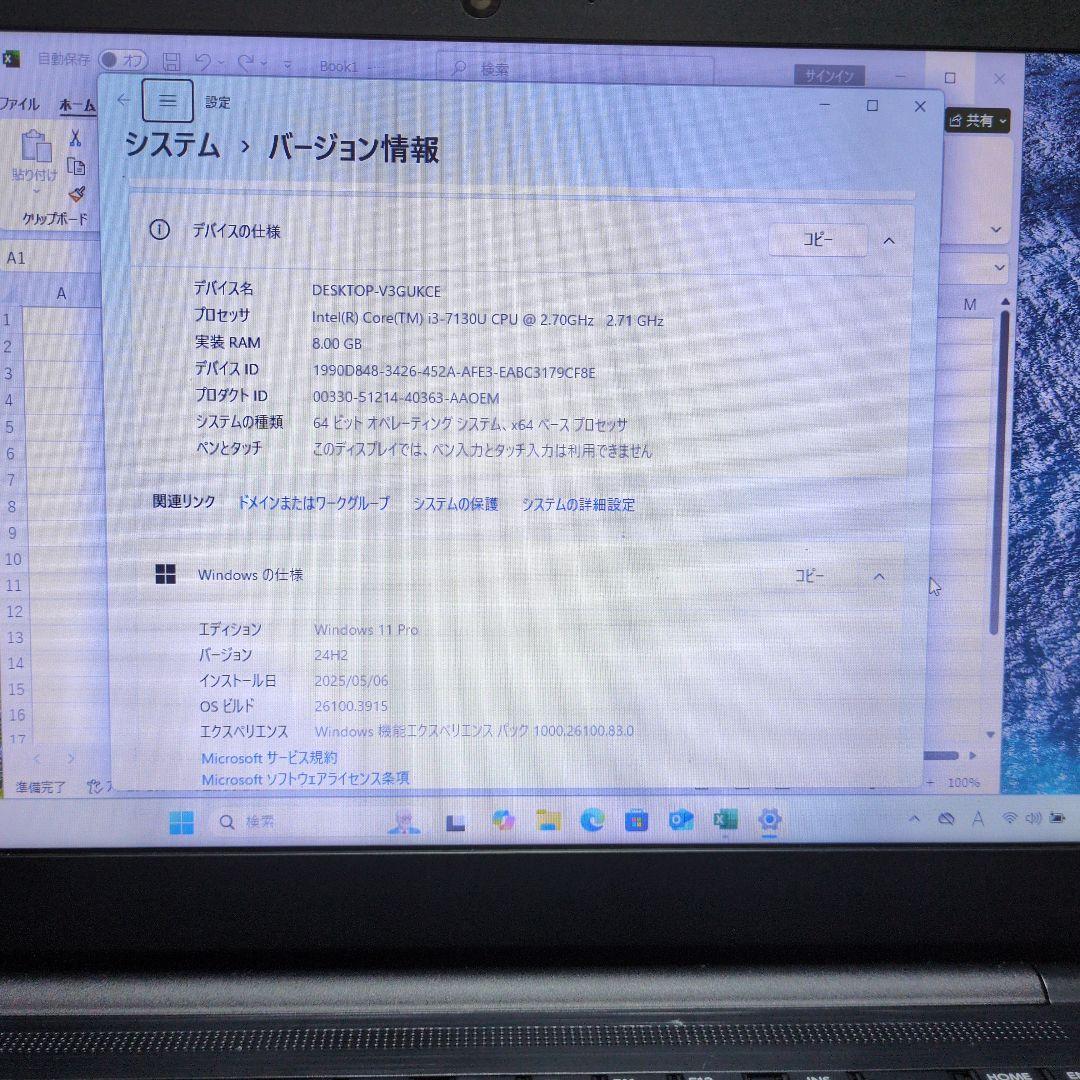Click the cloud sync tray icon

point(946,818)
